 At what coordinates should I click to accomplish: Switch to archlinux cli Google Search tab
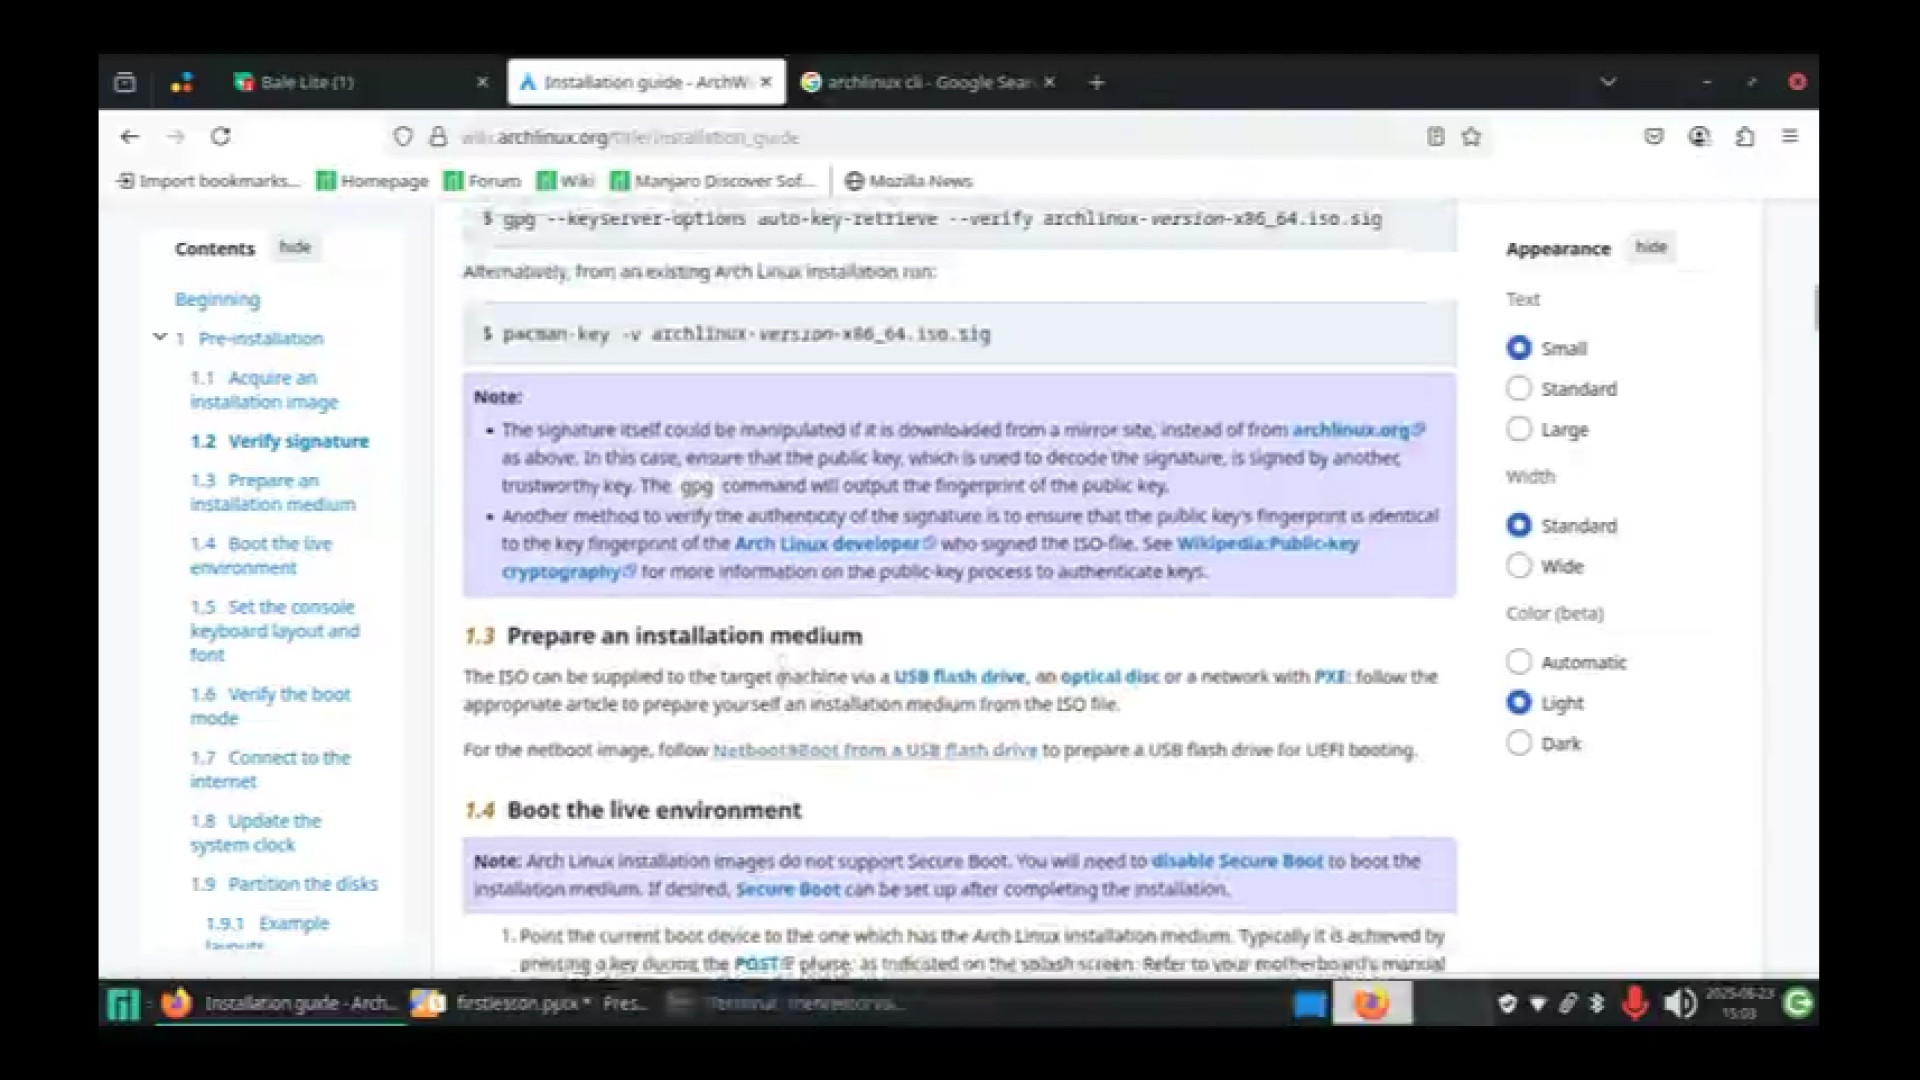tap(925, 82)
